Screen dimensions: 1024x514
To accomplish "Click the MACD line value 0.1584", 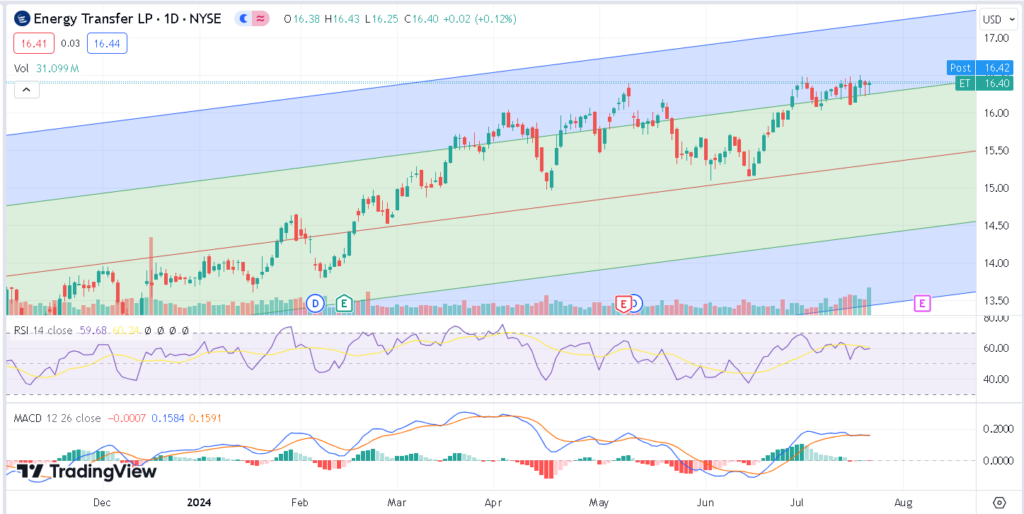I will (167, 418).
